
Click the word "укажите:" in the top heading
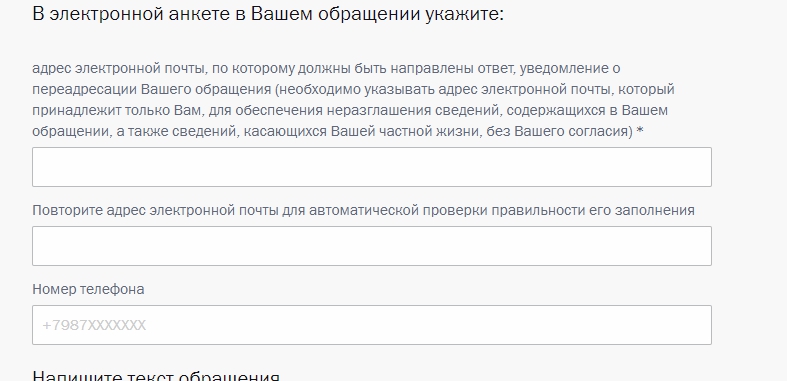coord(464,14)
